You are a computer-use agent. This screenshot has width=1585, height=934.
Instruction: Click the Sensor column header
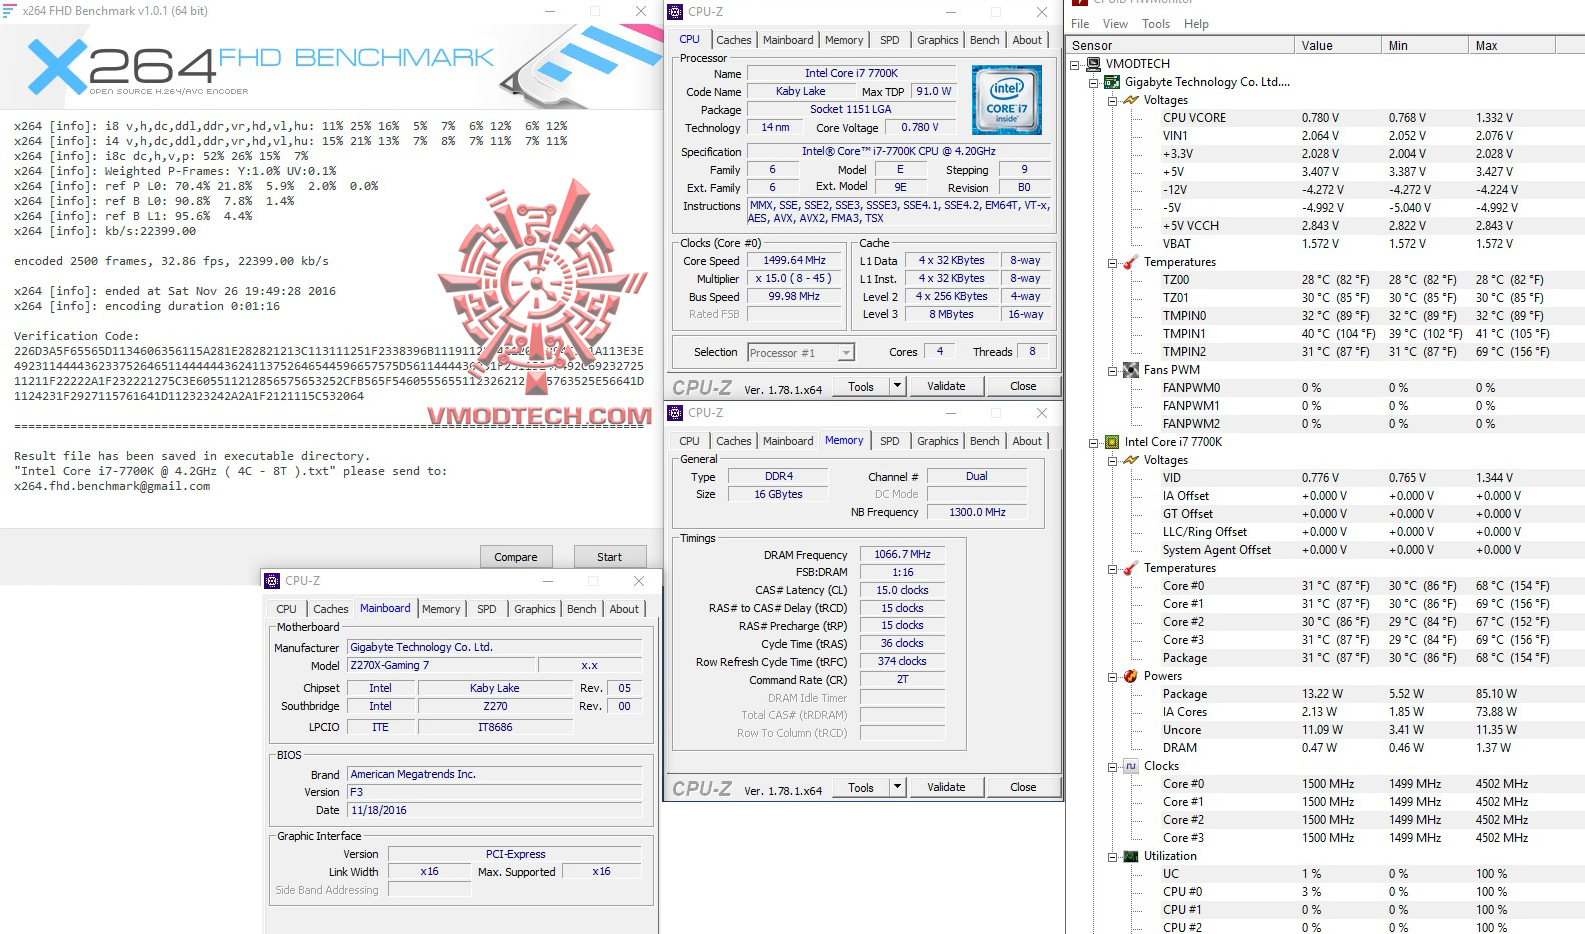pos(1181,45)
